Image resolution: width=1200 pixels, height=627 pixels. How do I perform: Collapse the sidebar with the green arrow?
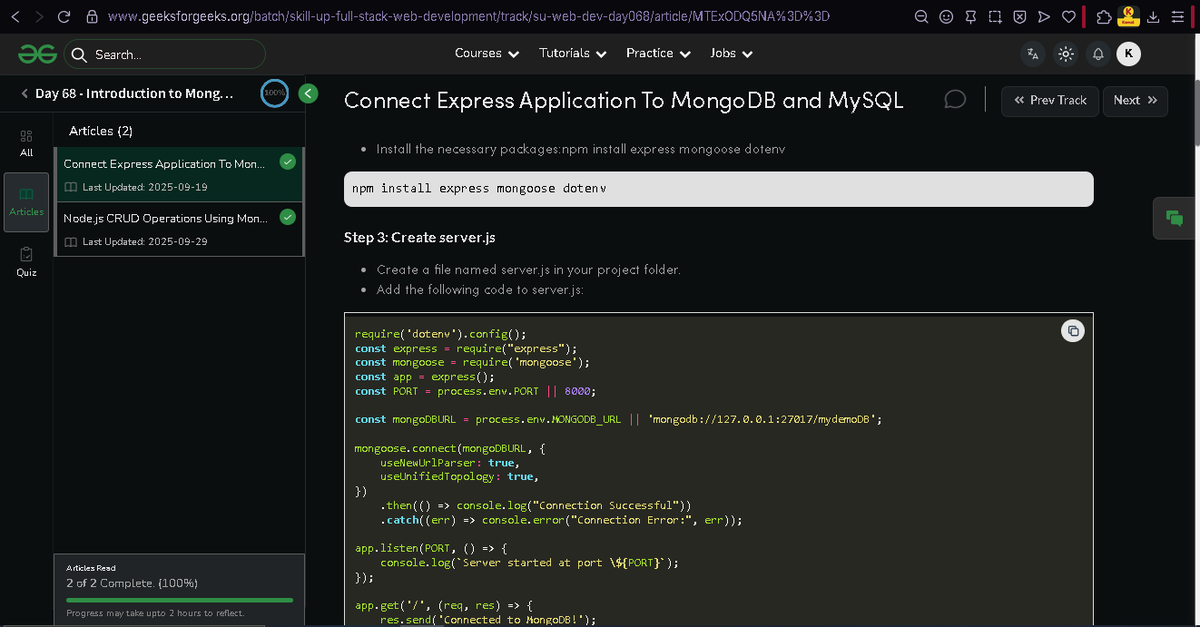[x=309, y=93]
